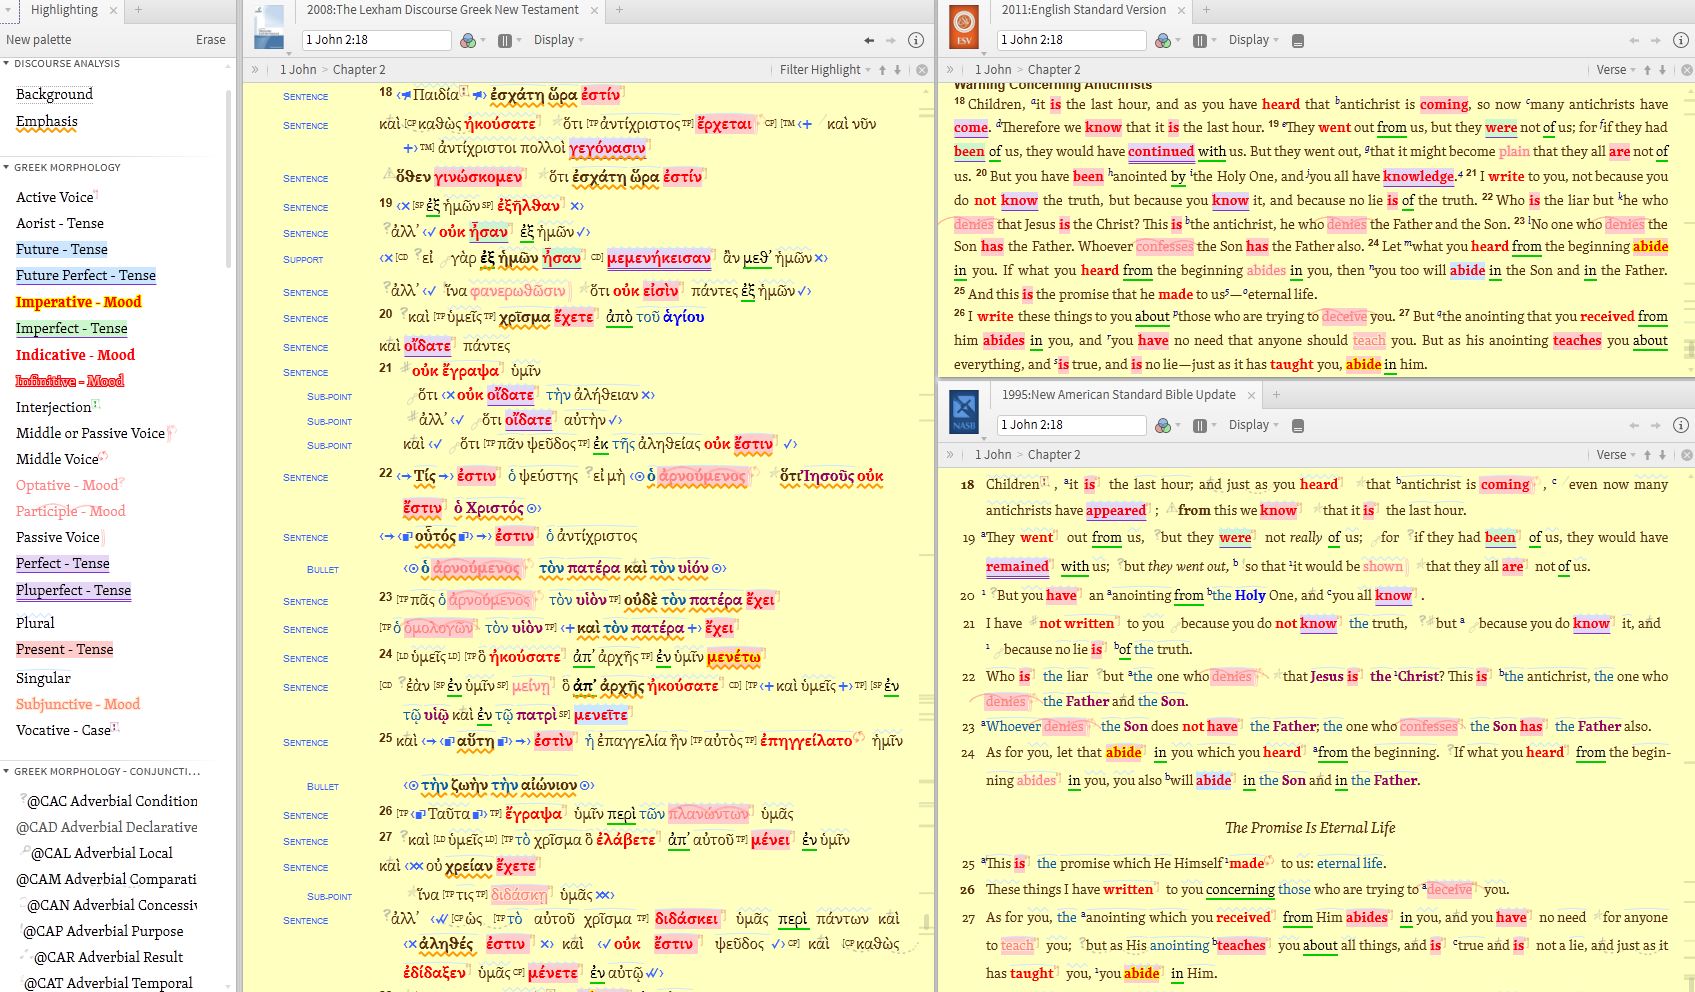Move to next verse in NASB panel

click(1662, 454)
